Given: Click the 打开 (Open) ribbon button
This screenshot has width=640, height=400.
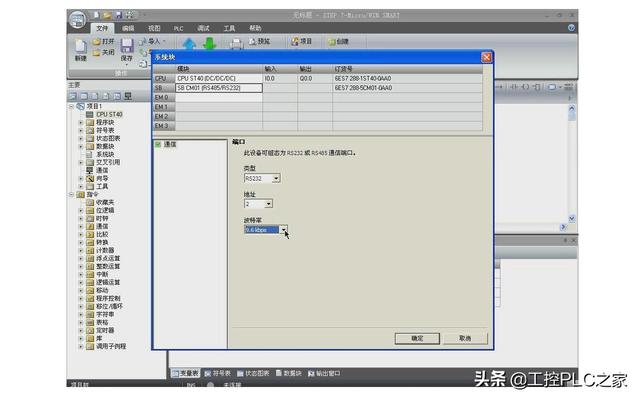Looking at the screenshot, I should pyautogui.click(x=104, y=42).
